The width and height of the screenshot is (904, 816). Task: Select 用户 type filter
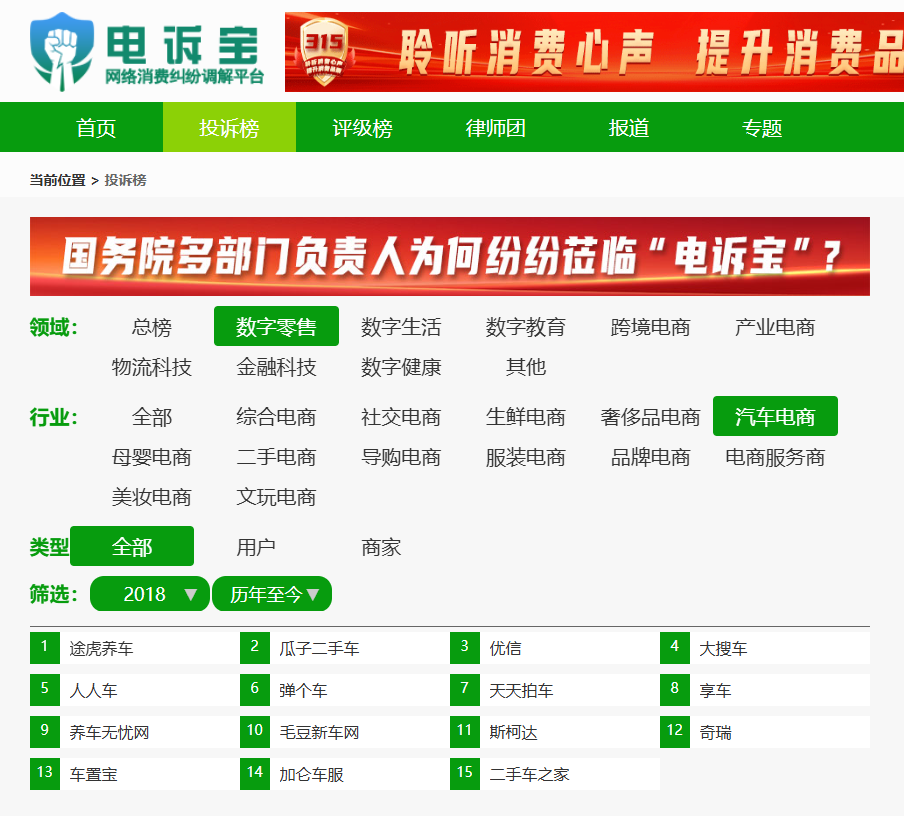point(256,547)
